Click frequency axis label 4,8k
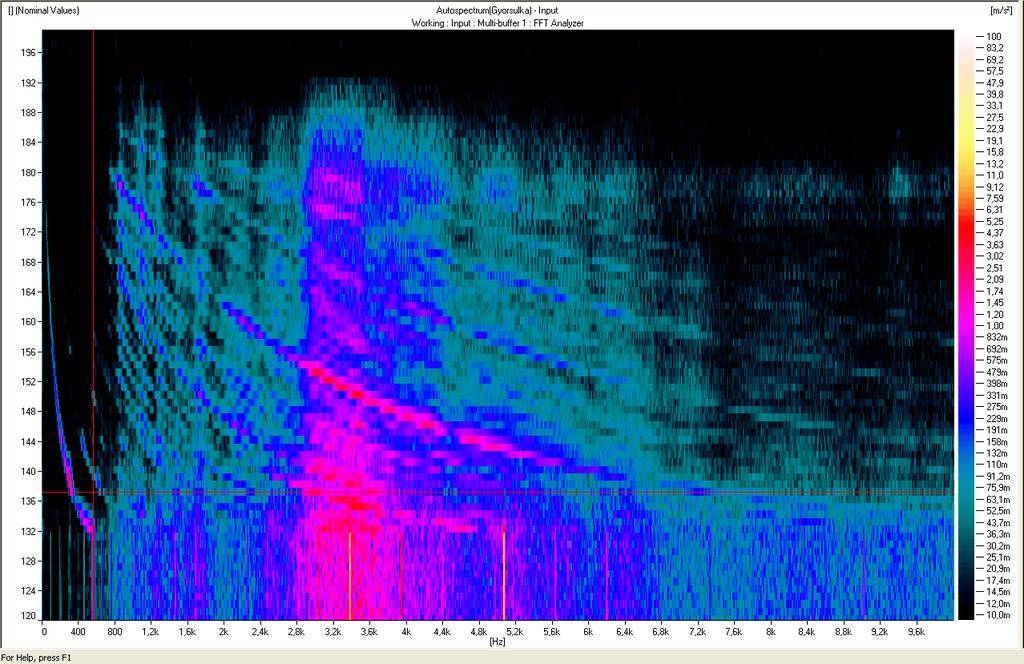The height and width of the screenshot is (664, 1024). [479, 632]
